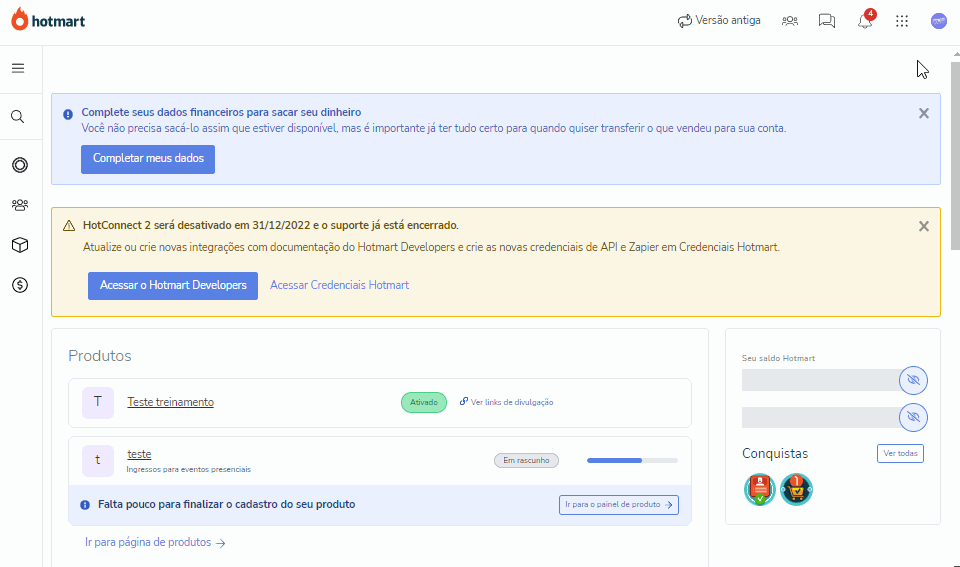Screen dimensions: 960x567
Task: Click the Produtos section heading
Action: coord(100,356)
